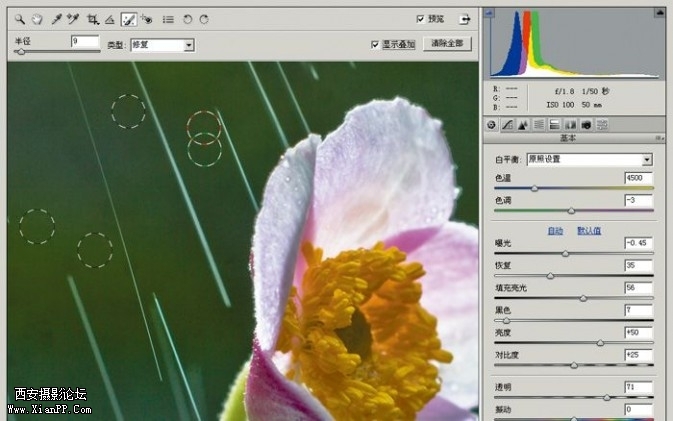Open the Camera Calibration panel tab
Screen dimensions: 673x421
point(587,124)
